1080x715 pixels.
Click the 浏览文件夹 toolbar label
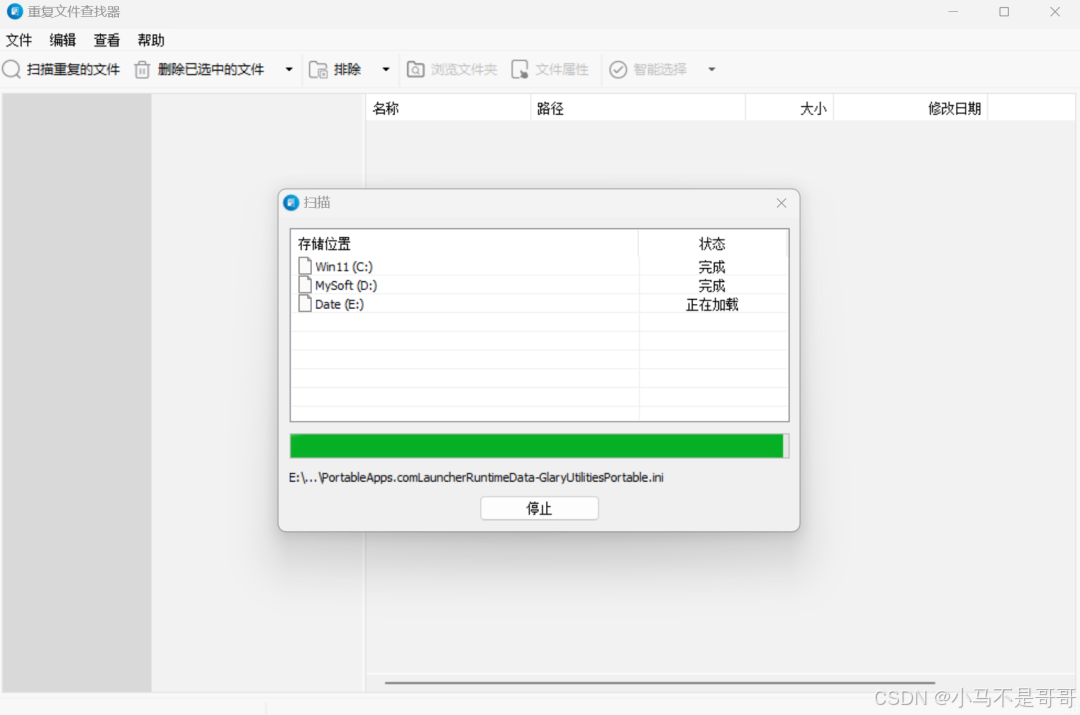464,70
